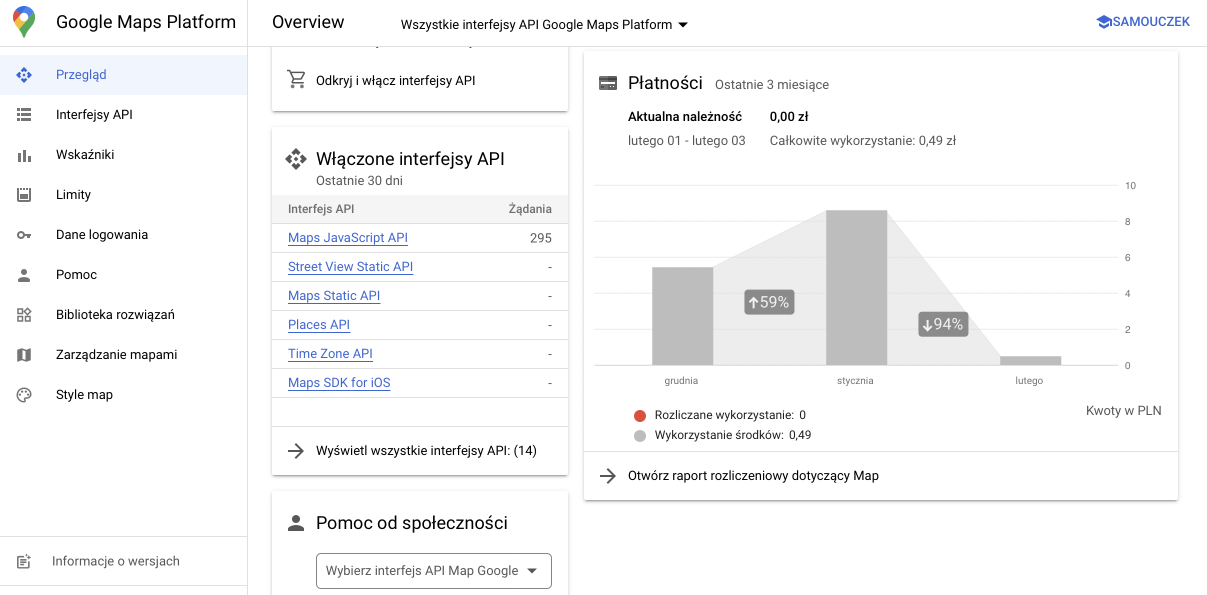The height and width of the screenshot is (595, 1207).
Task: Select Informacje o wersjach in the sidebar
Action: (x=116, y=561)
